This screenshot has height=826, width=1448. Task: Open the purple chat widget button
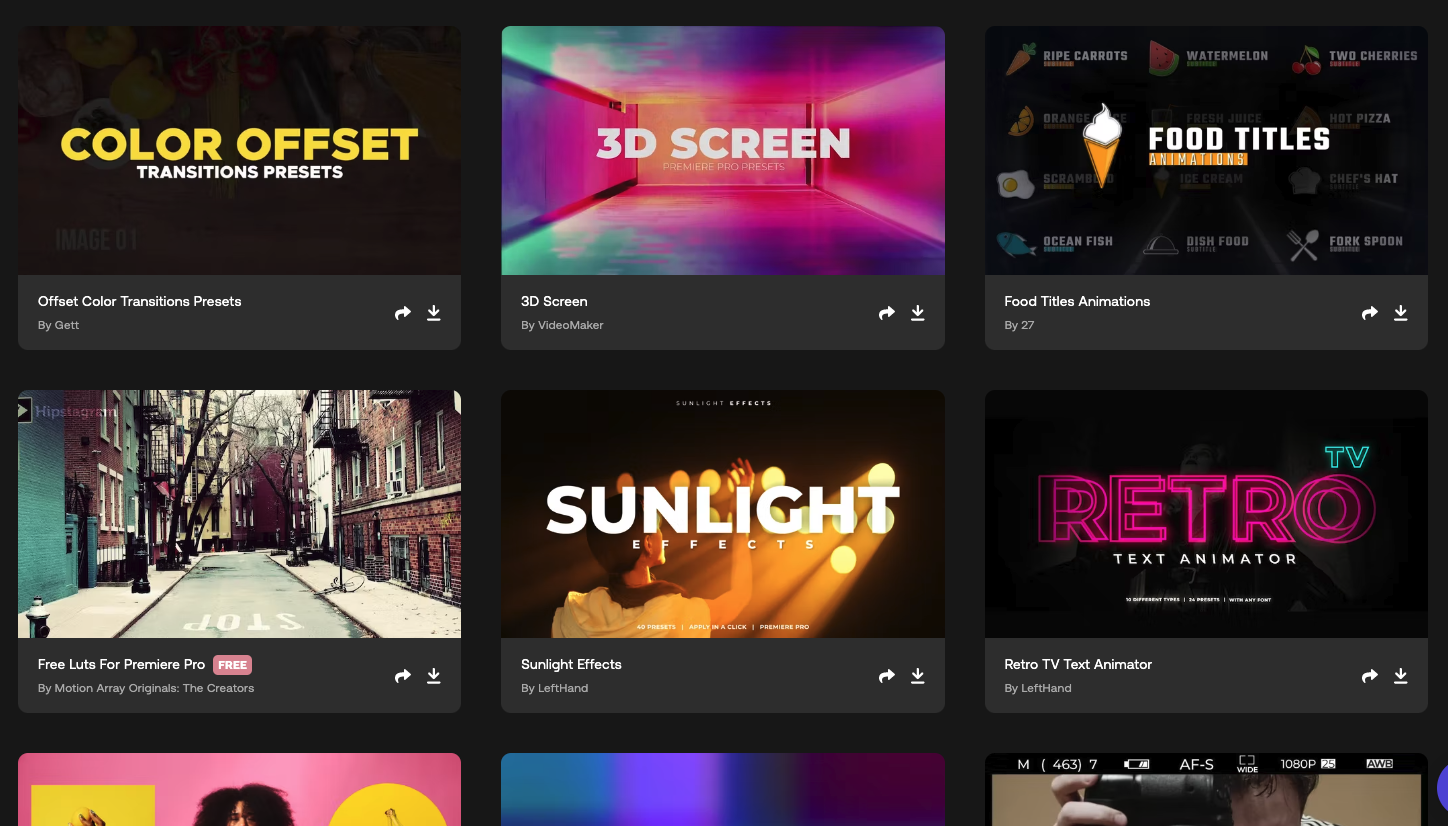(x=1442, y=789)
